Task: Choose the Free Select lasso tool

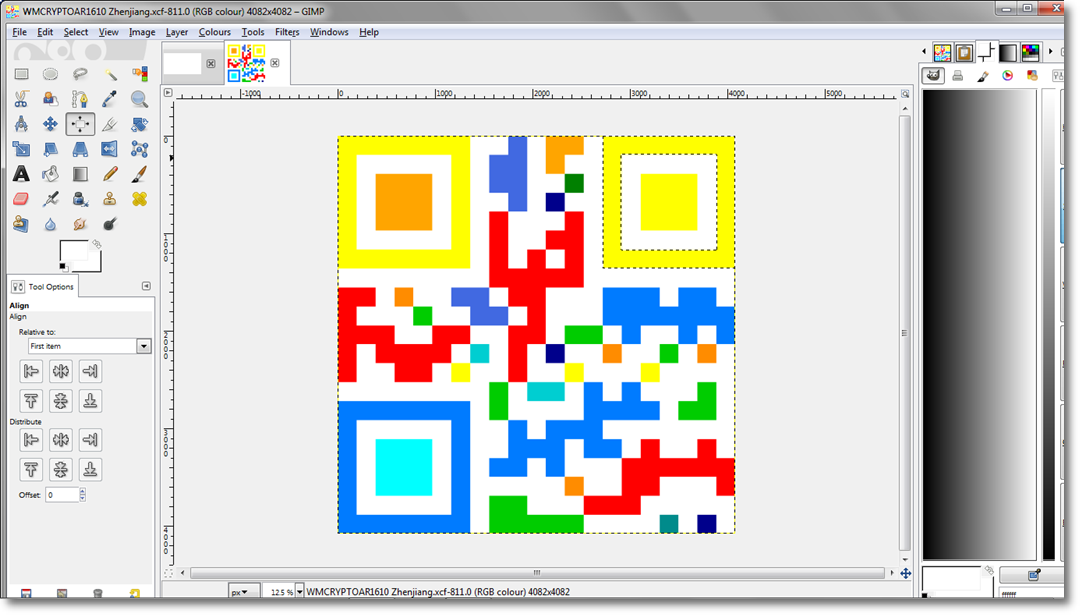Action: 80,74
